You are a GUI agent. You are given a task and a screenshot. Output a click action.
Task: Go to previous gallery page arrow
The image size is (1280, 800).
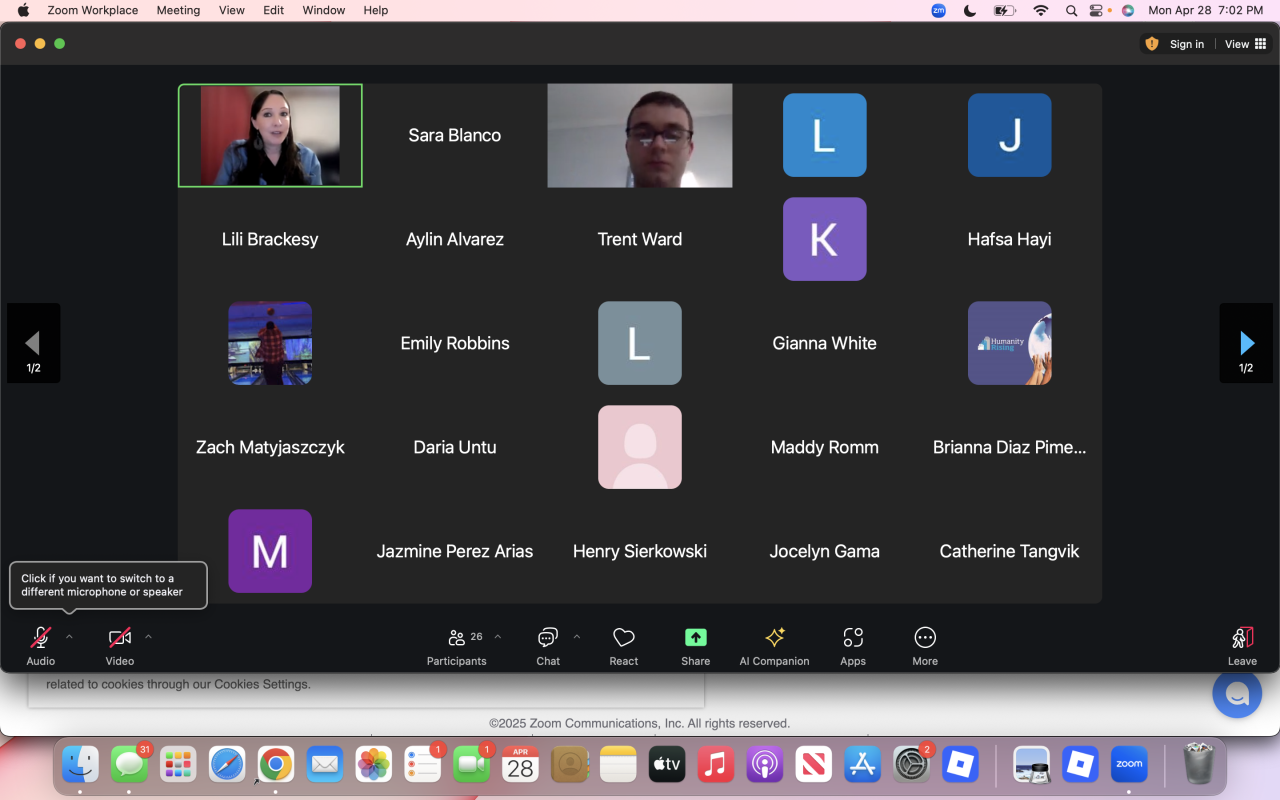pos(33,343)
